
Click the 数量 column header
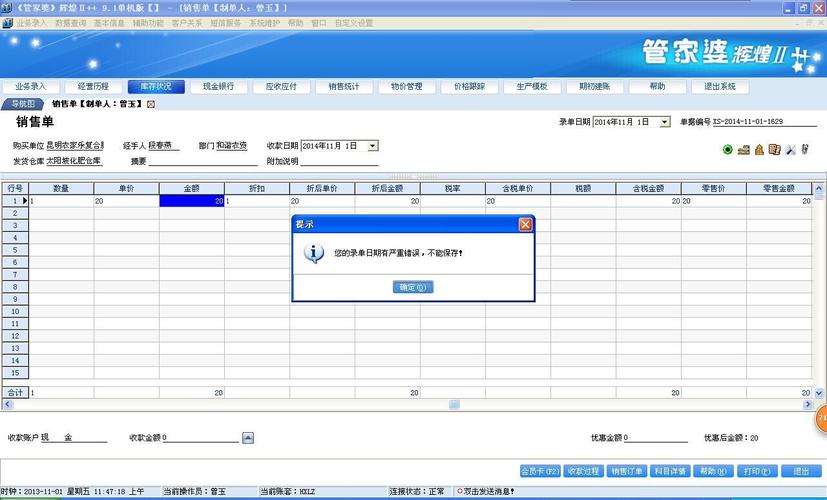[61, 188]
